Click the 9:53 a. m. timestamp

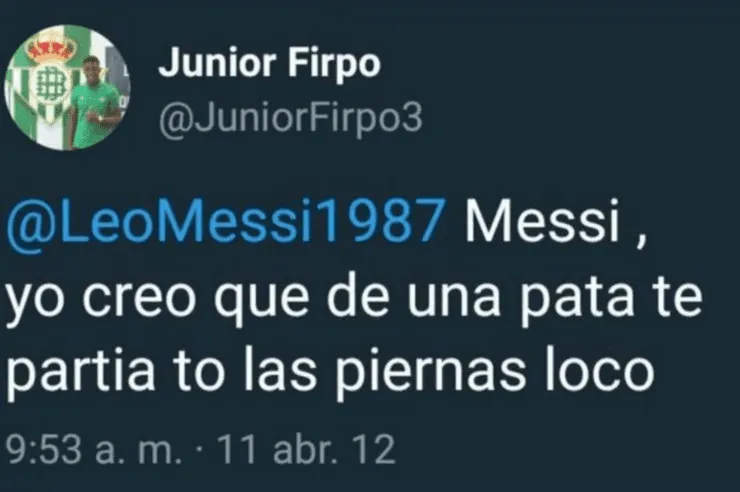tap(93, 450)
